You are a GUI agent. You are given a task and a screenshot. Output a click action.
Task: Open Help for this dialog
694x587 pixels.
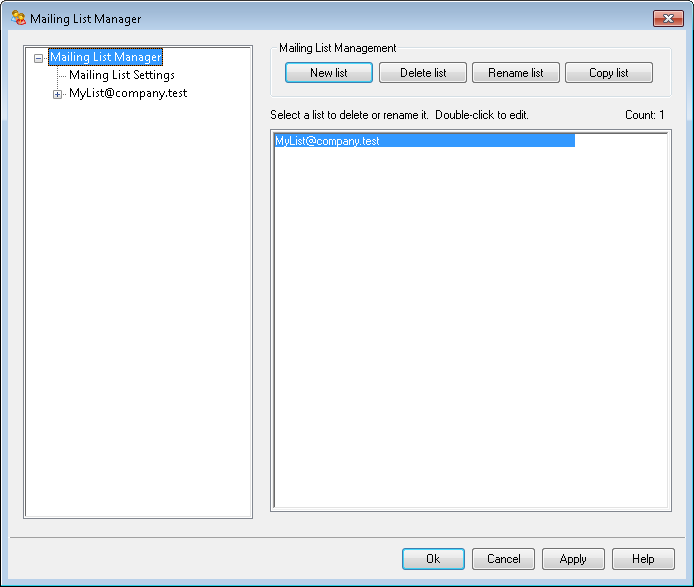click(x=643, y=559)
